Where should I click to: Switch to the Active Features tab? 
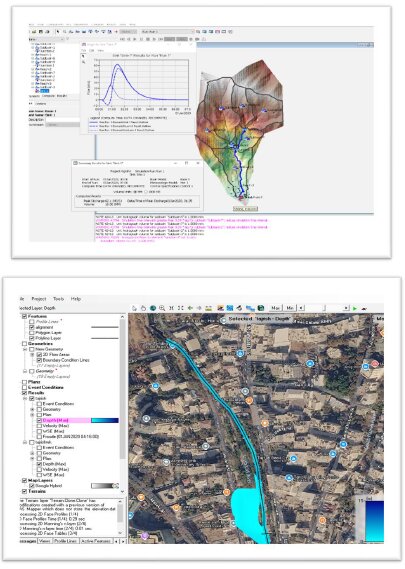click(x=95, y=541)
